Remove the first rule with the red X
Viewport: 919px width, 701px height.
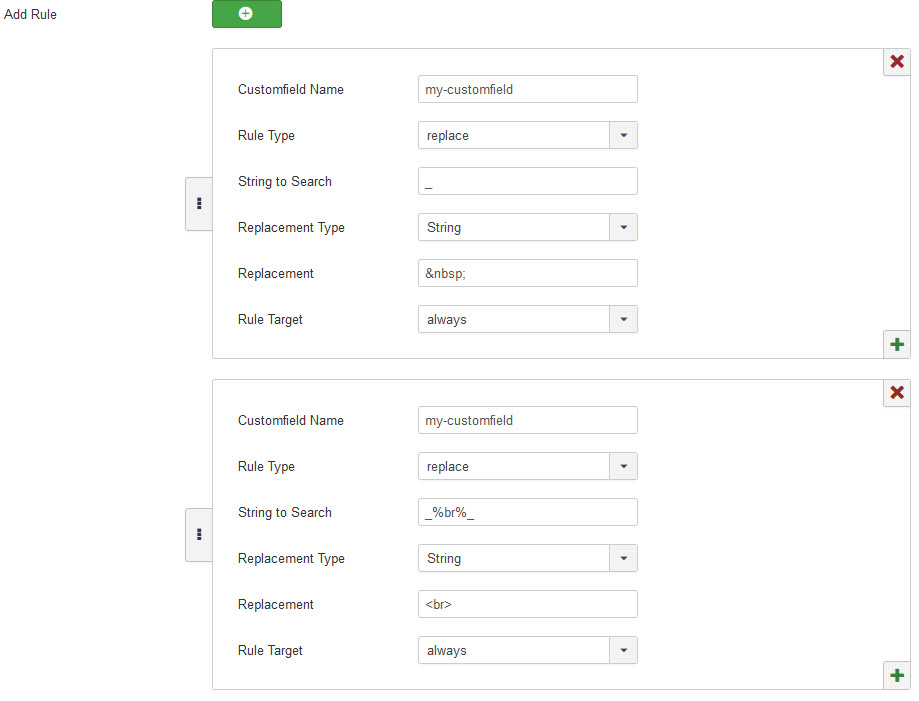tap(897, 62)
